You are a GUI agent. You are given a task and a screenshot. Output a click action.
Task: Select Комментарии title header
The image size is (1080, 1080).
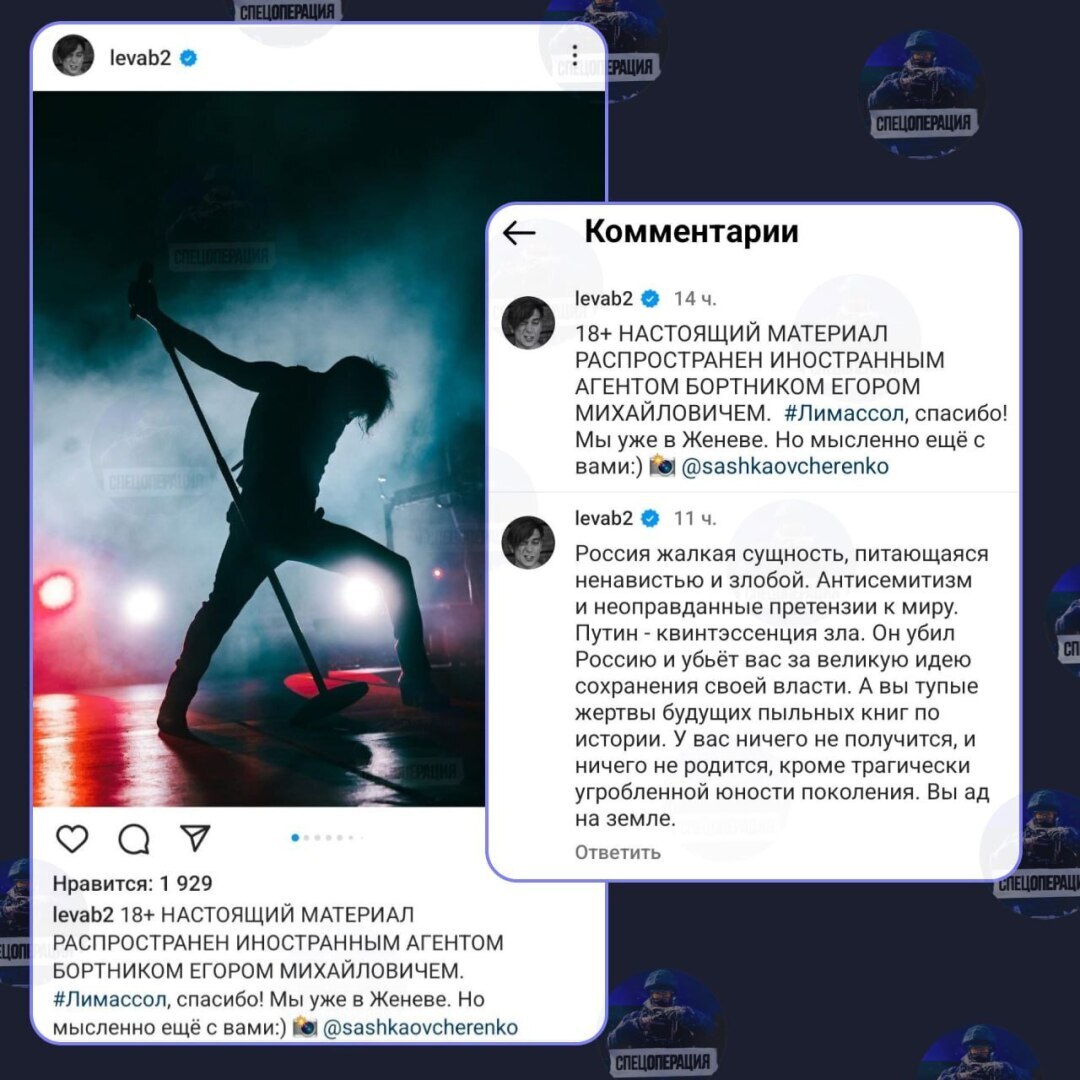coord(692,231)
